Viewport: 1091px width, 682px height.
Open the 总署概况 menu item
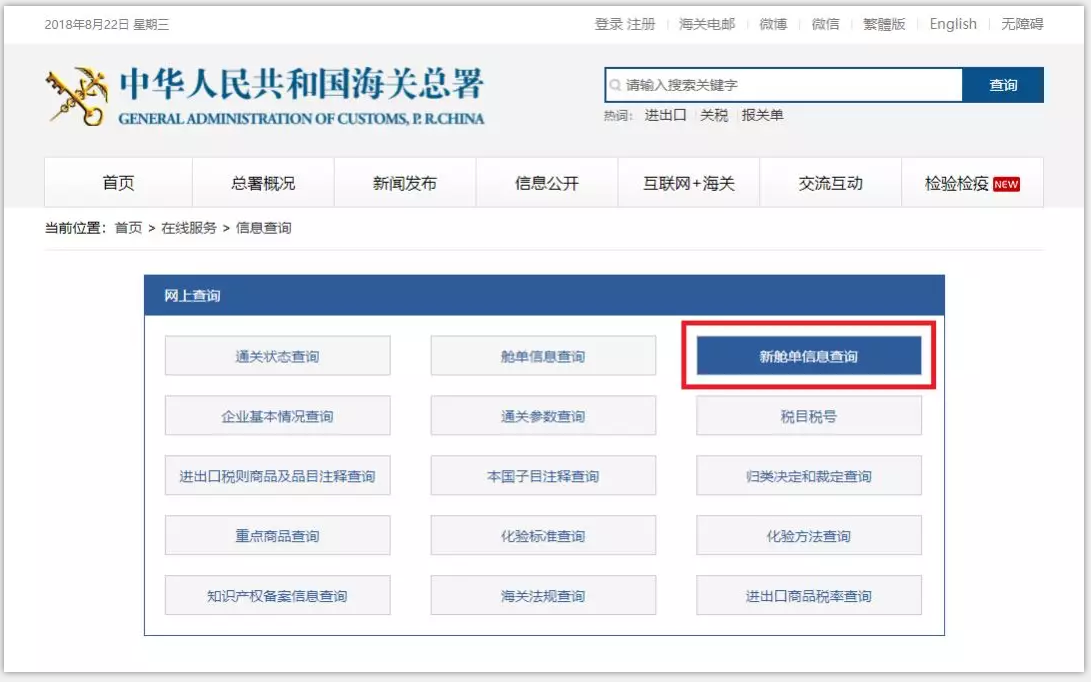[263, 183]
